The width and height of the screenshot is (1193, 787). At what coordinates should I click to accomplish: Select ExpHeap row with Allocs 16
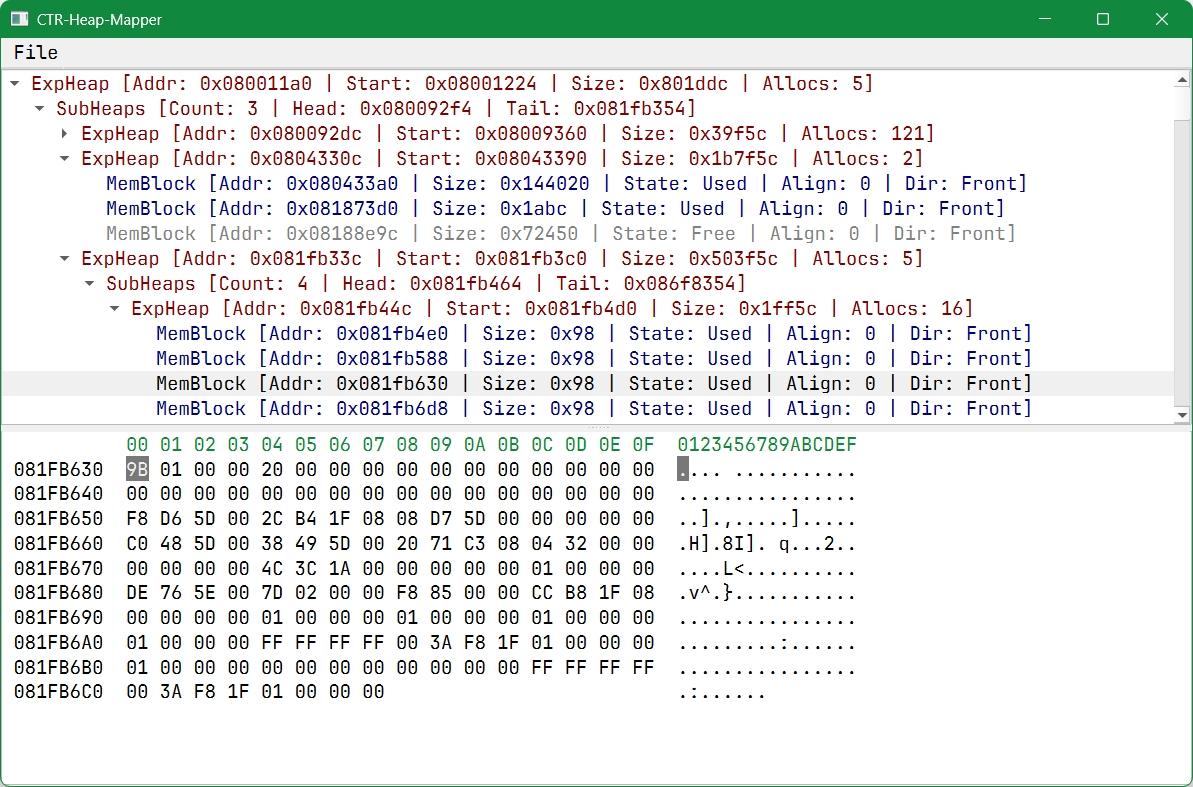point(552,309)
